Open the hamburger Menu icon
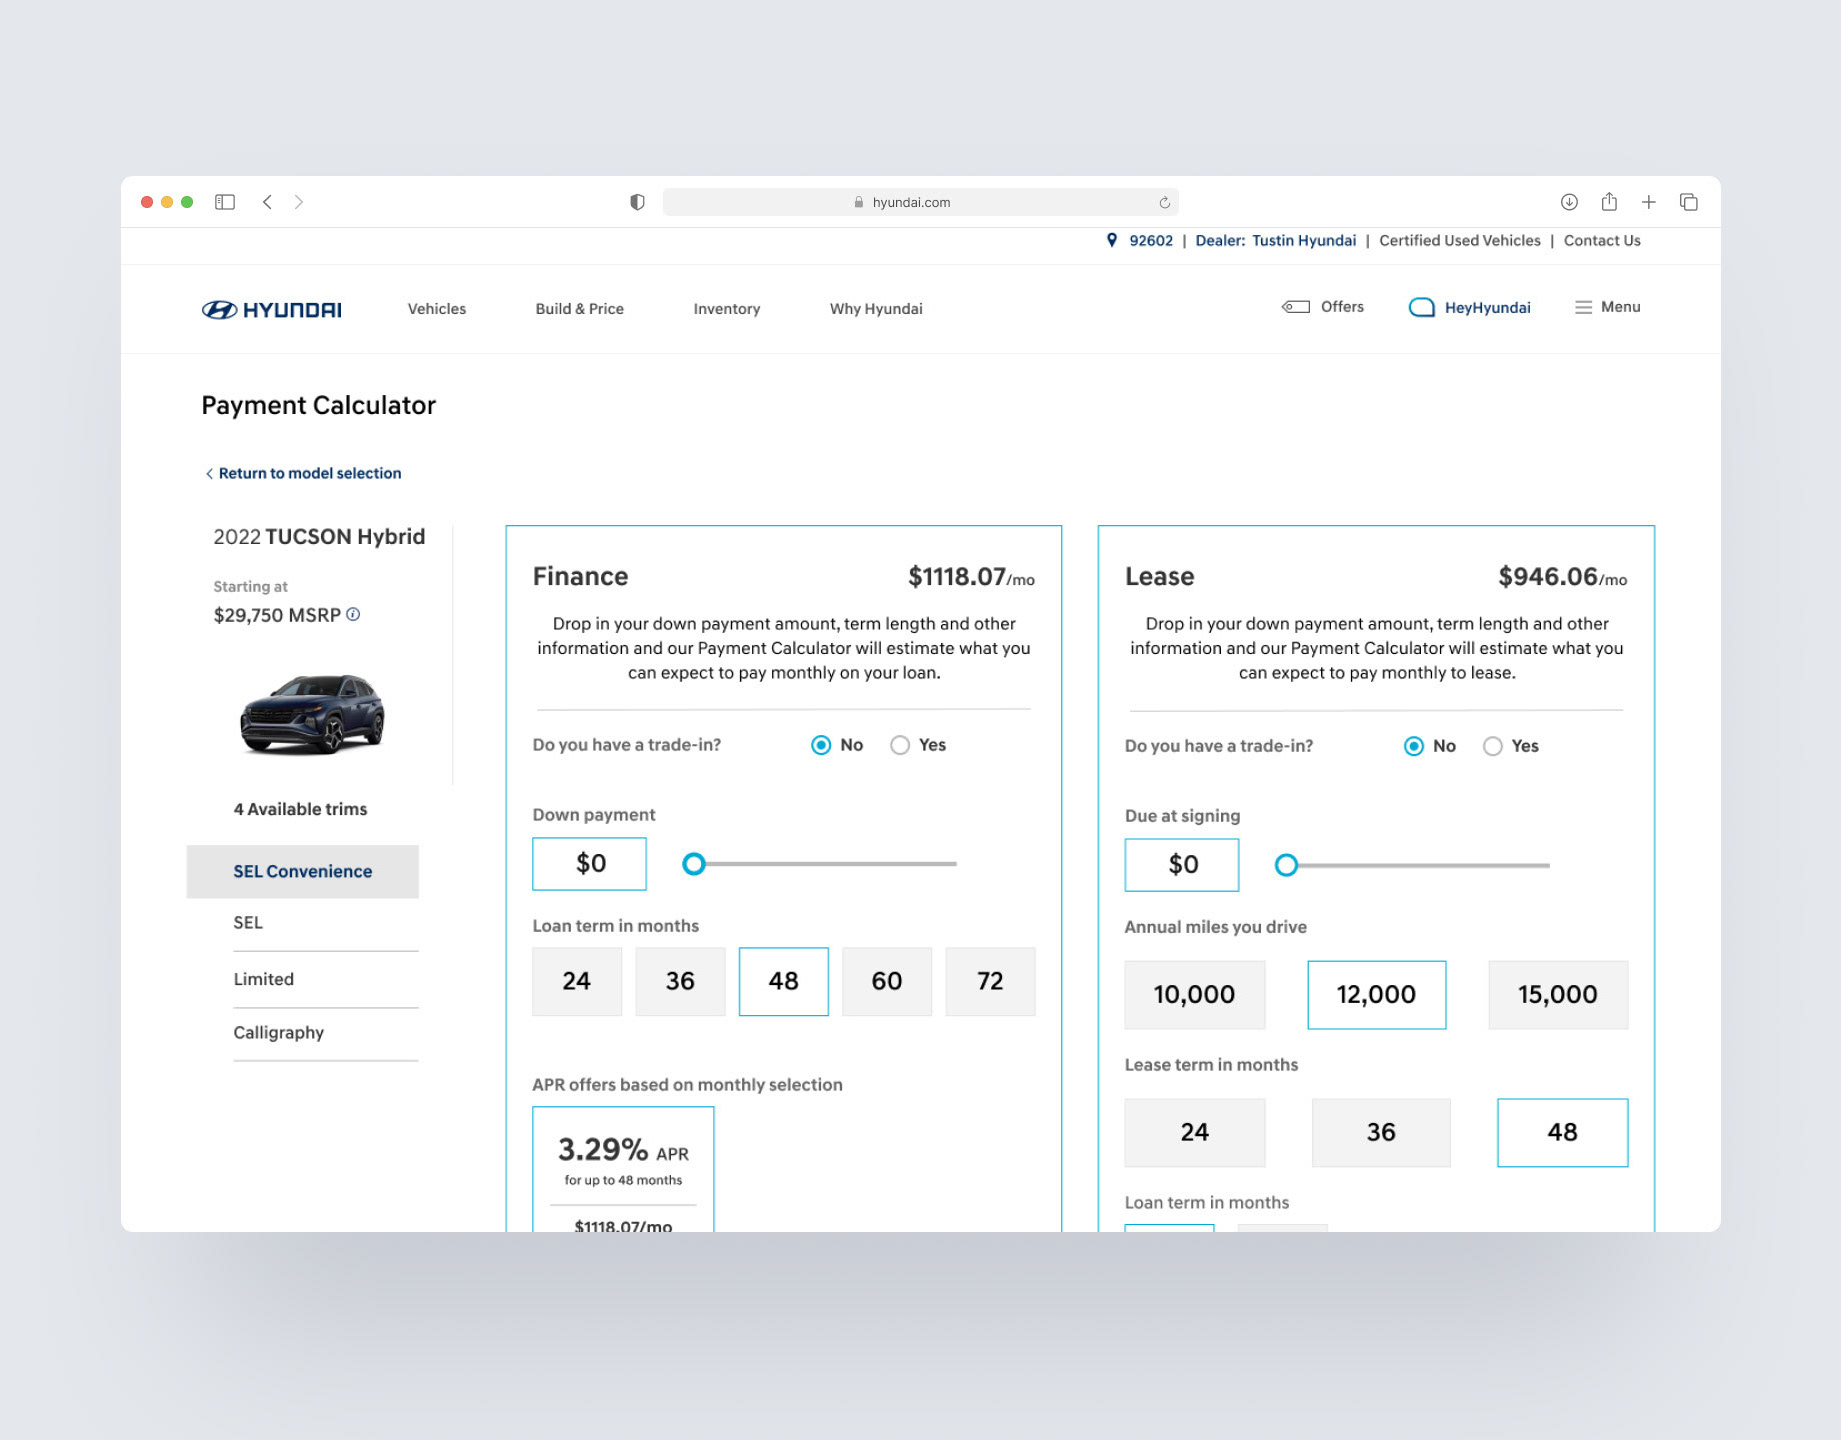The height and width of the screenshot is (1440, 1841). click(x=1583, y=307)
